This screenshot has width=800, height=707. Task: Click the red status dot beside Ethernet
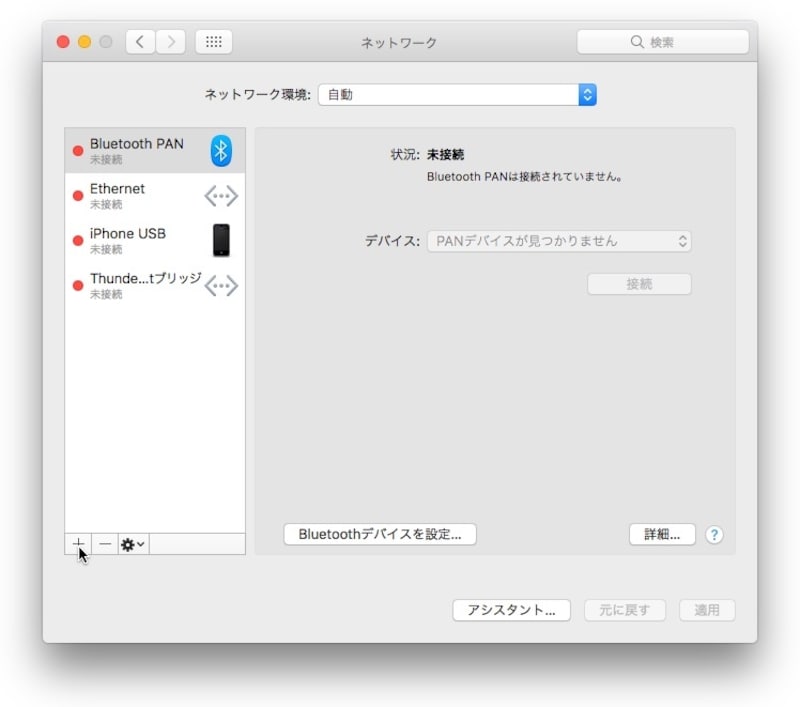tap(78, 196)
